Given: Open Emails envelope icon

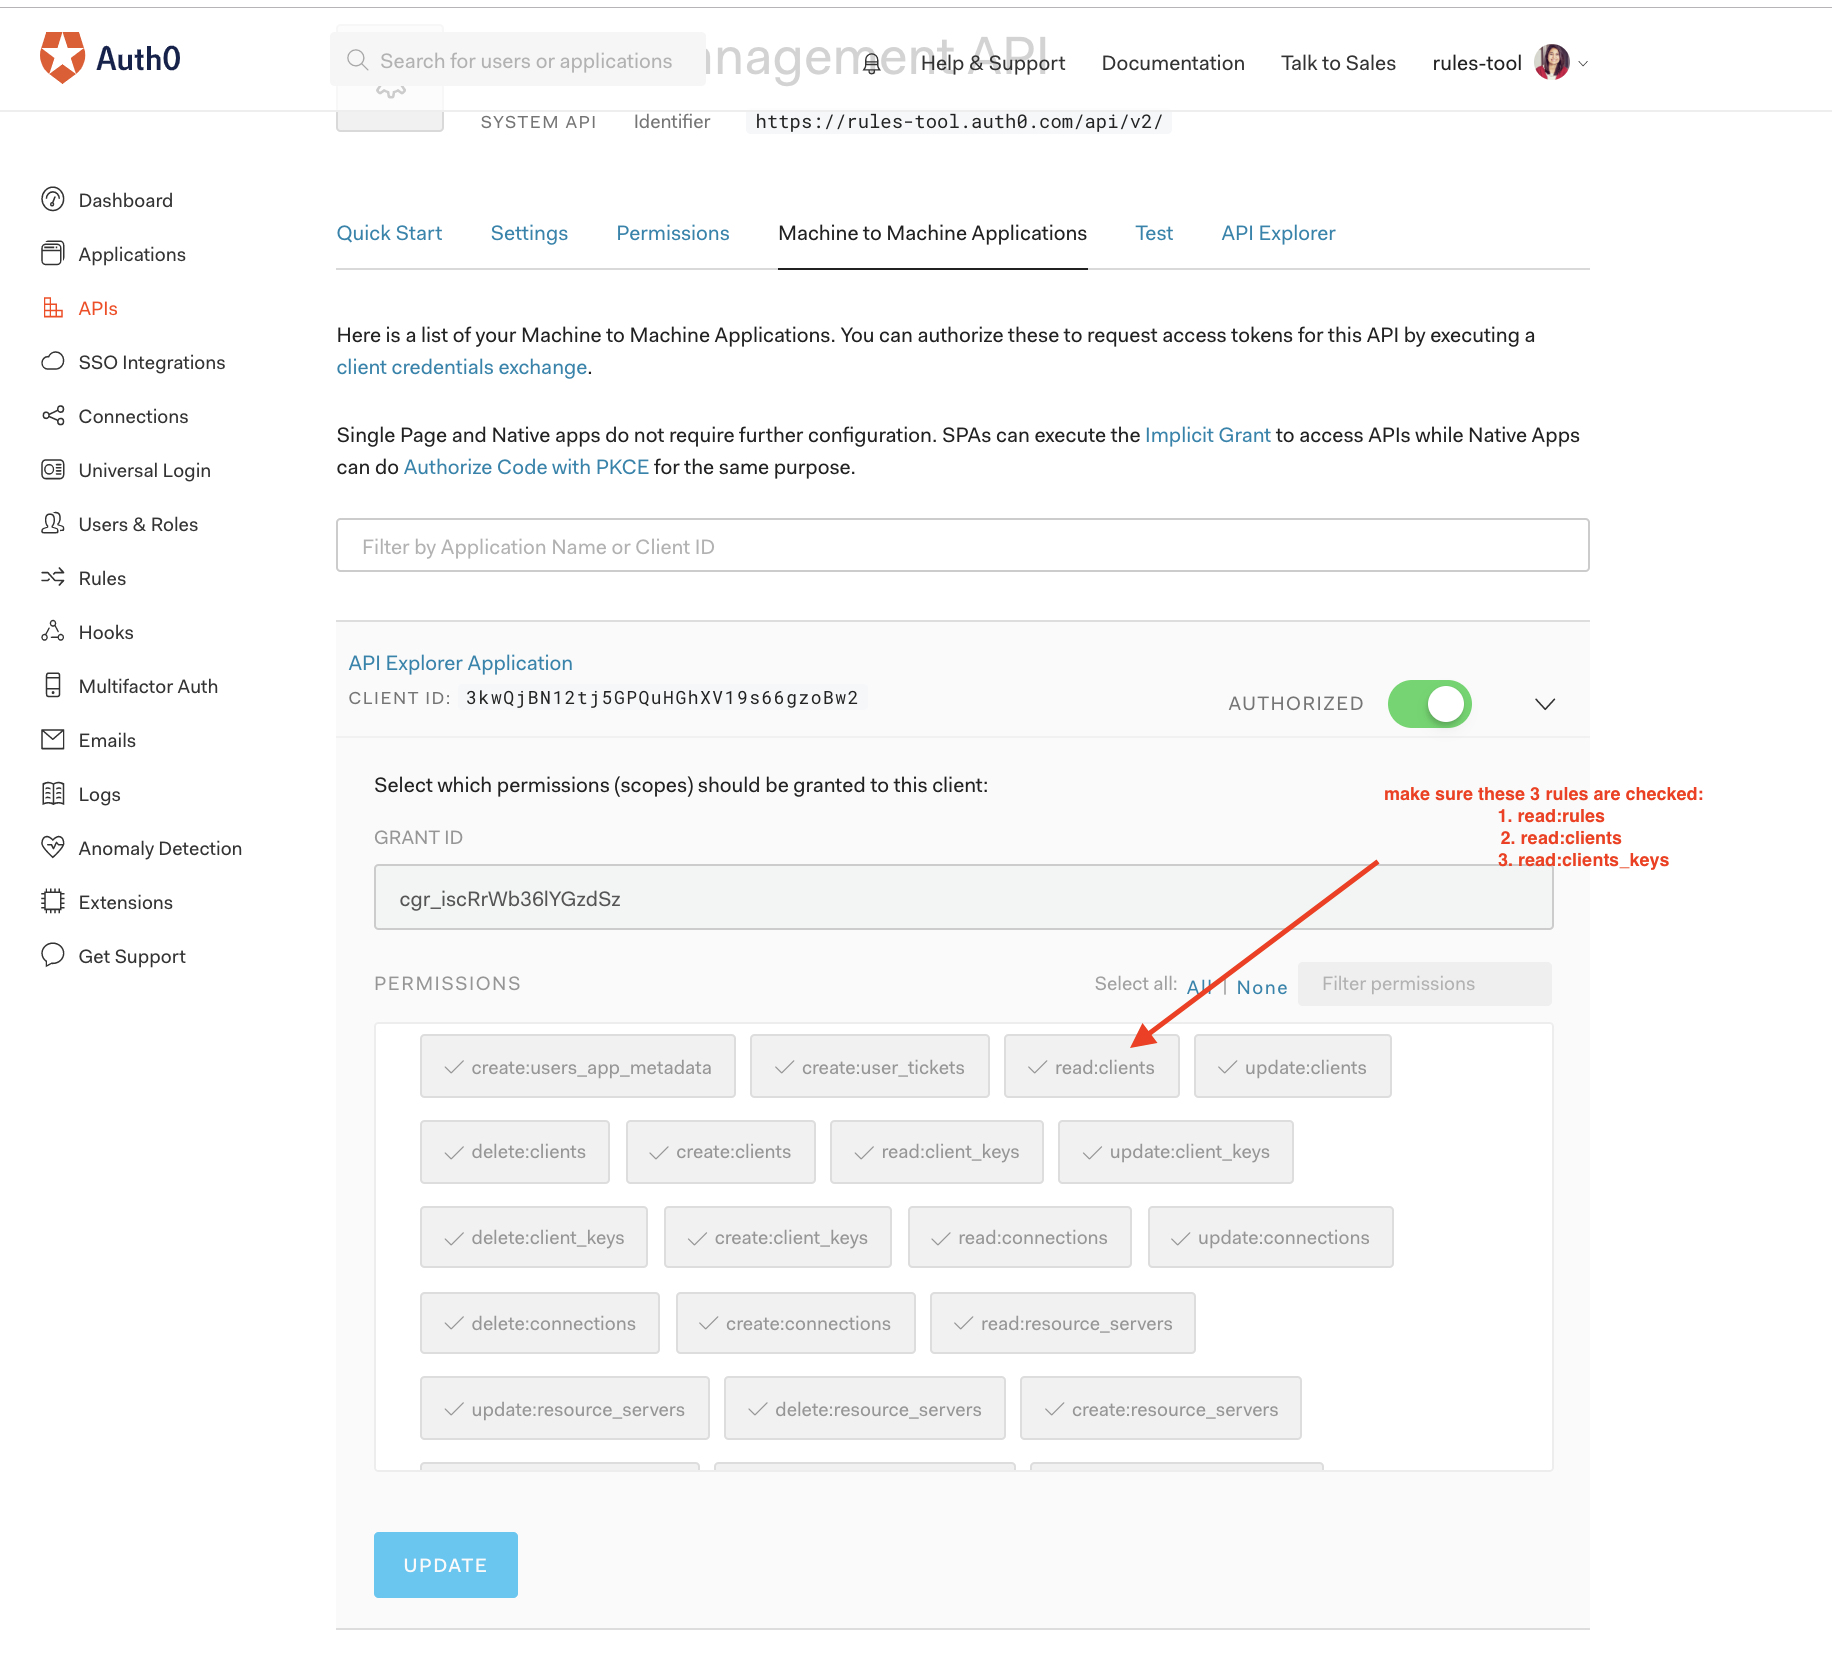Looking at the screenshot, I should click(x=53, y=740).
